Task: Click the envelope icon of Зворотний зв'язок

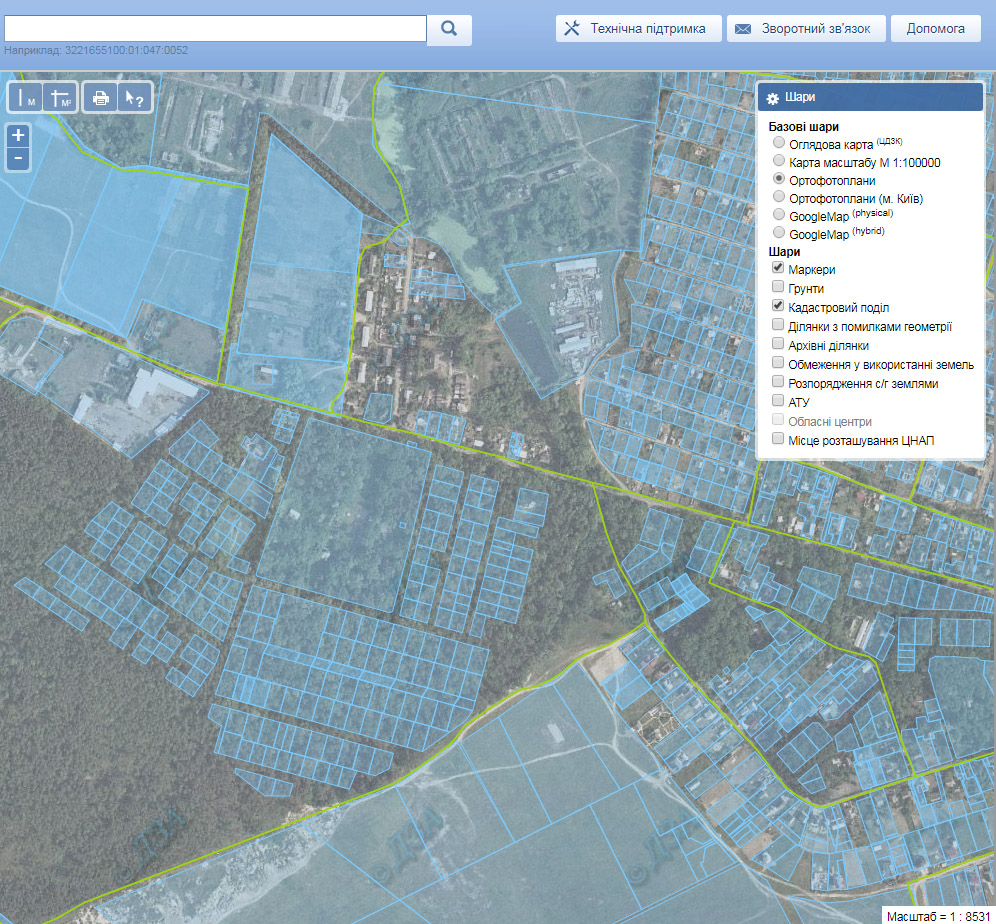Action: click(x=743, y=29)
